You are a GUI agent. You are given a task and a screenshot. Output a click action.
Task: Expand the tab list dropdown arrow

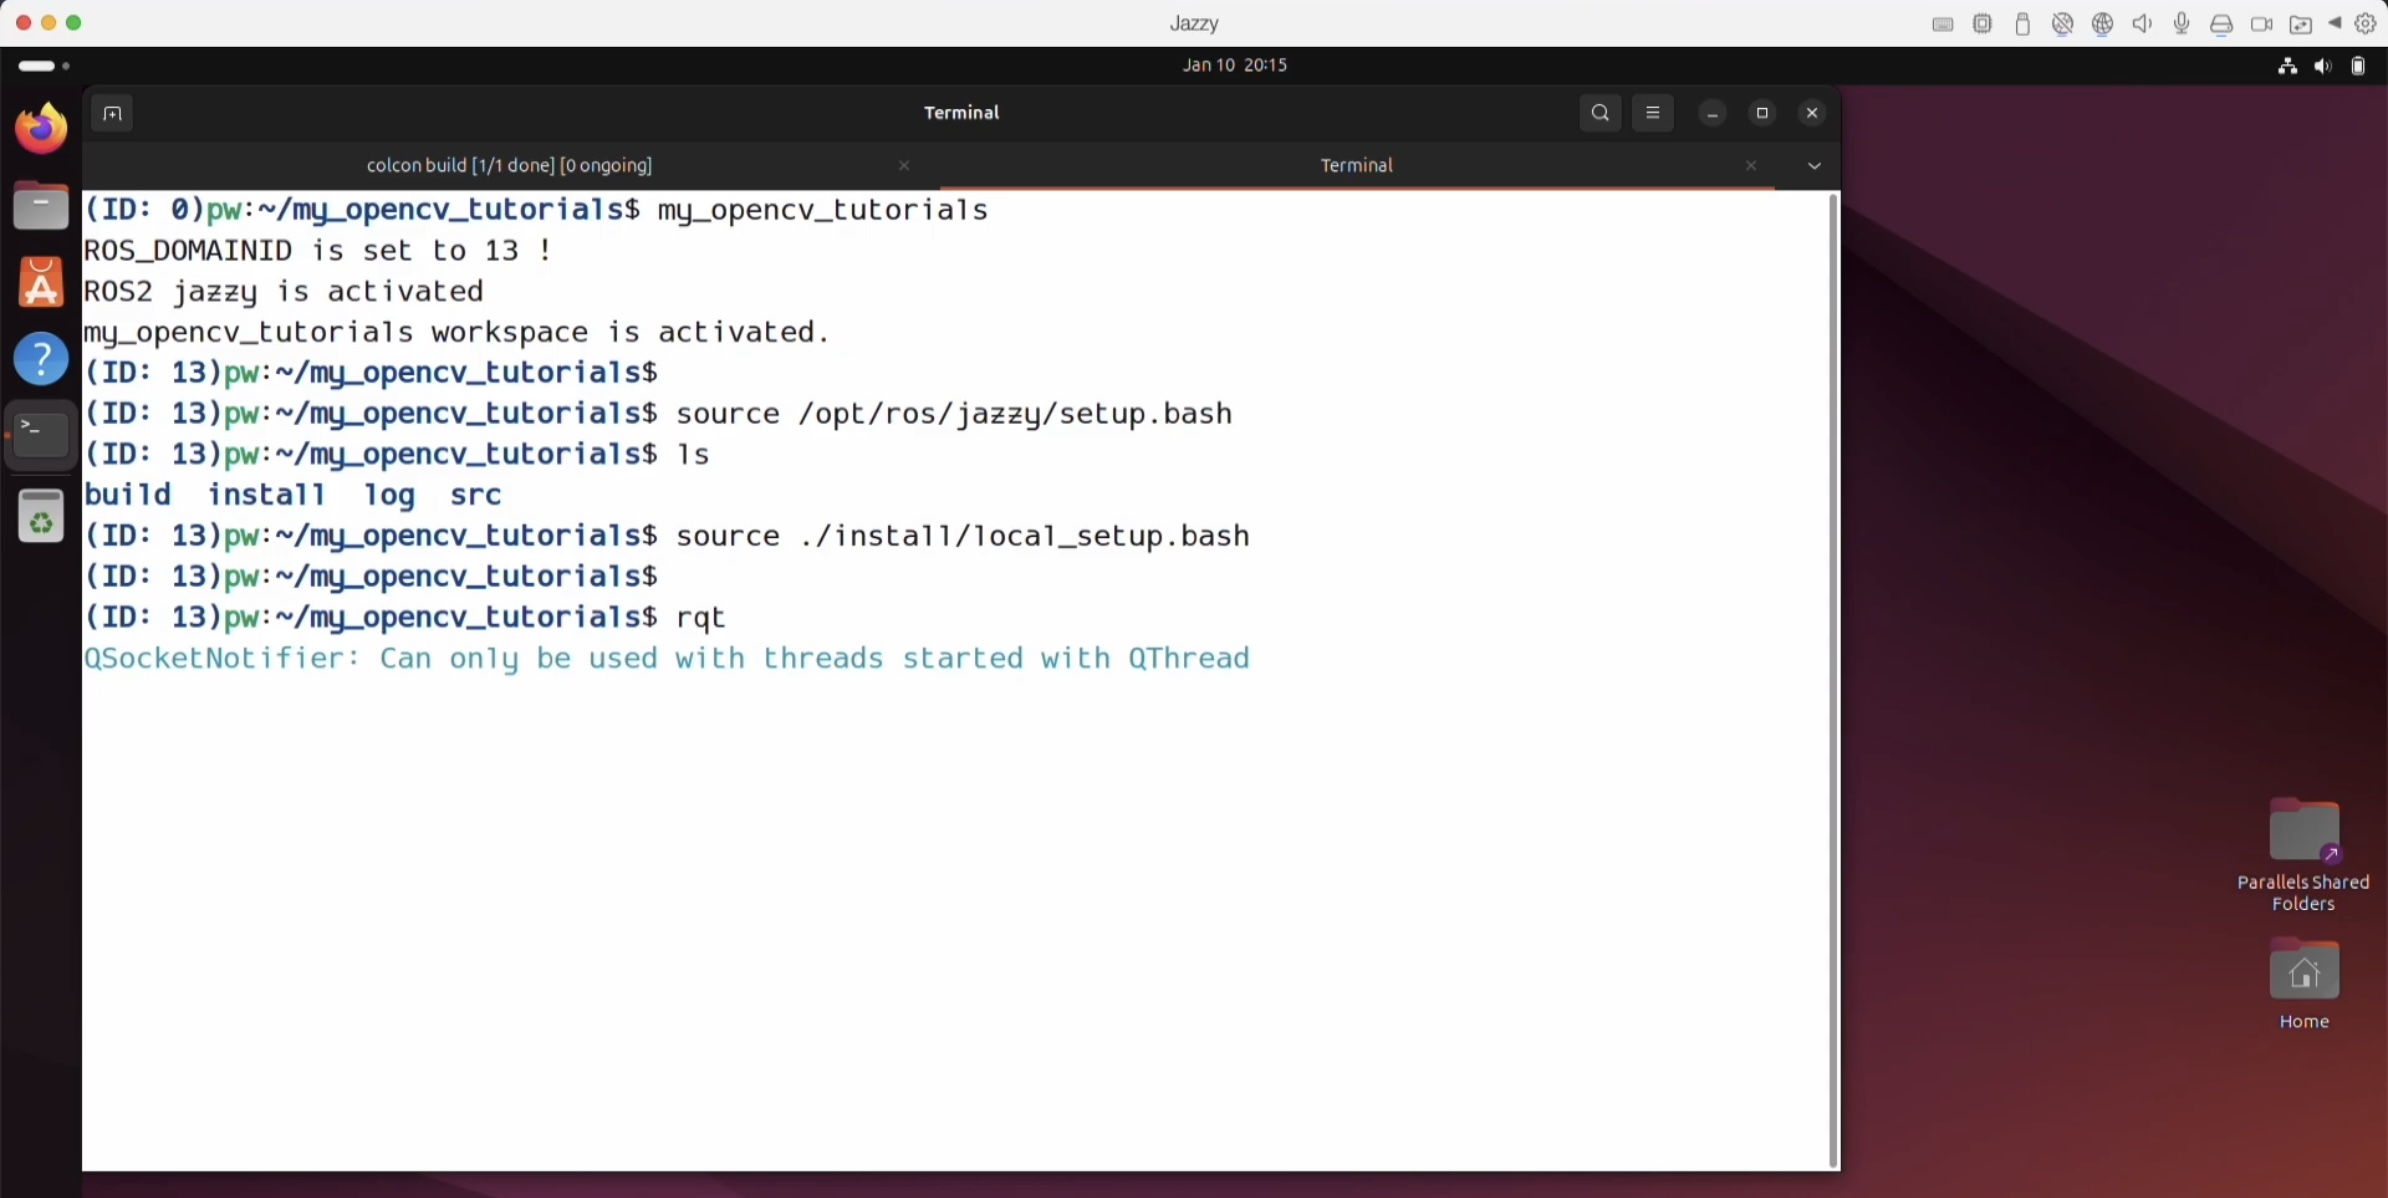pyautogui.click(x=1814, y=166)
